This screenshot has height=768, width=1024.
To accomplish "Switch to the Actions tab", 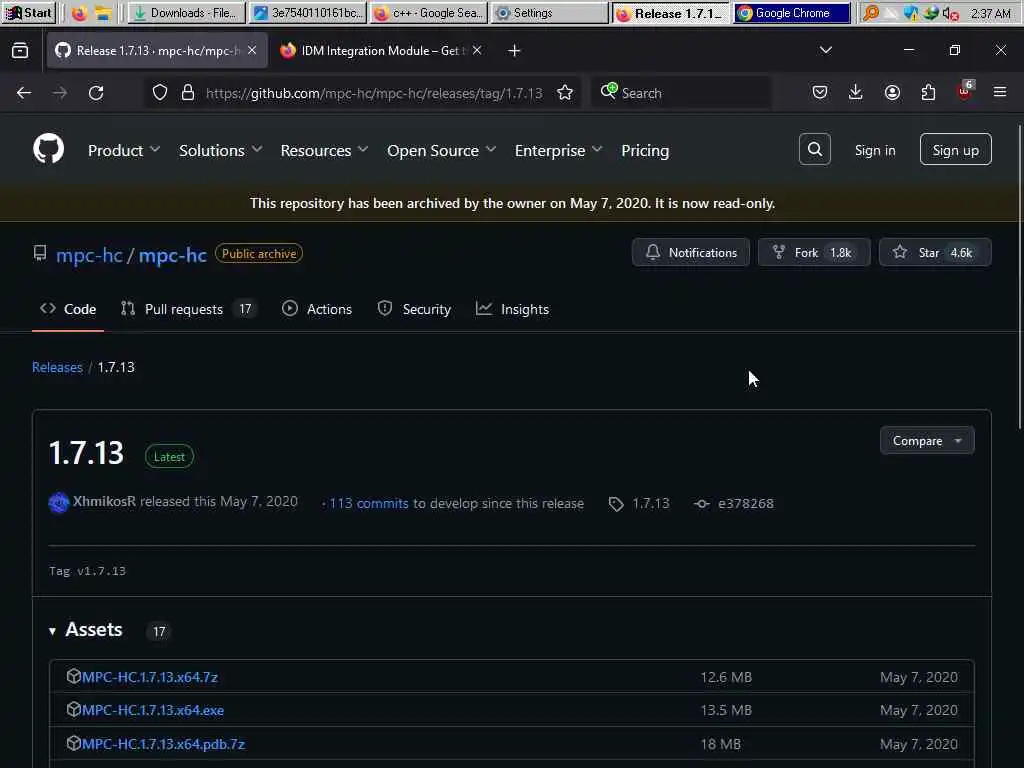I will [317, 309].
